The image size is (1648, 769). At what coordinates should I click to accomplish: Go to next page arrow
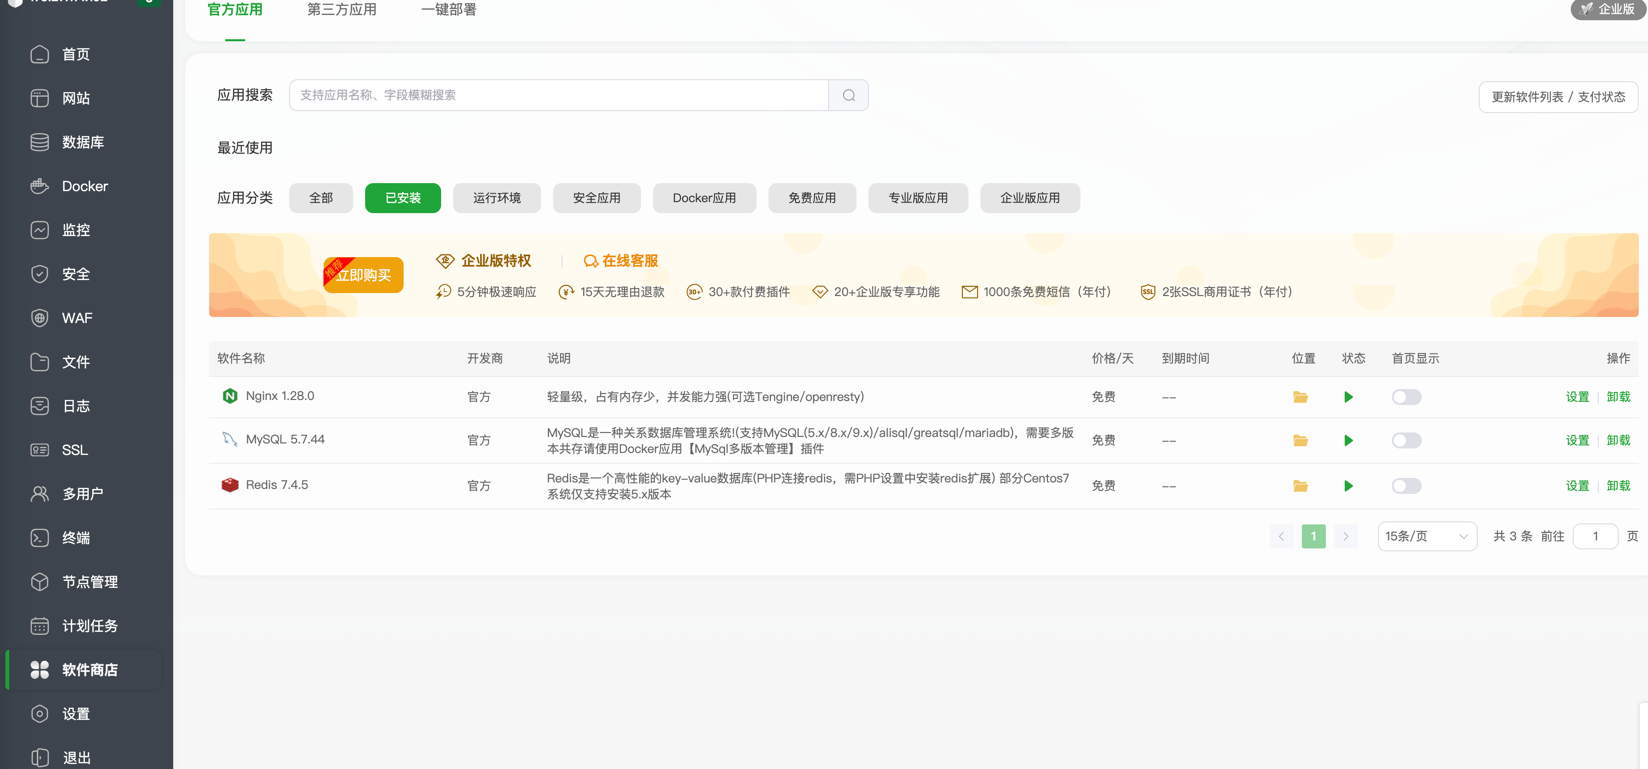(x=1346, y=537)
